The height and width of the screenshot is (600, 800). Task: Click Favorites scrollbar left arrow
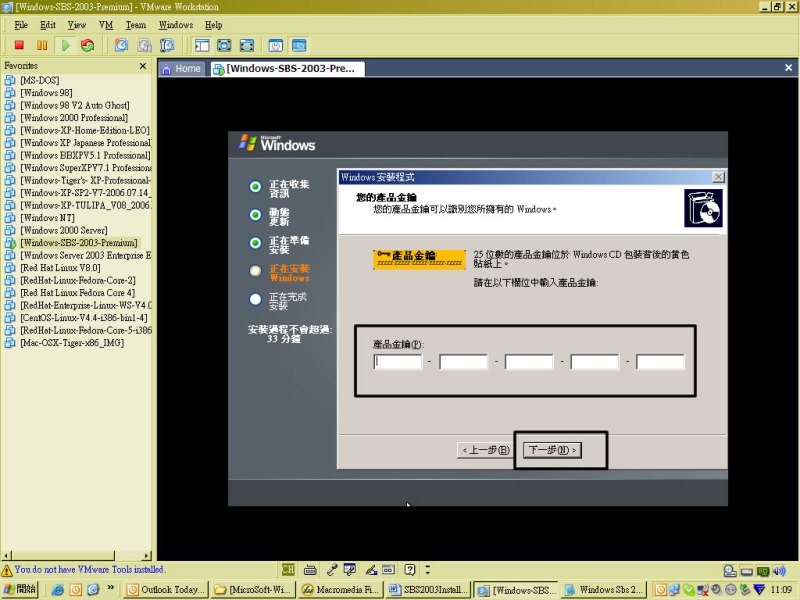coord(7,556)
